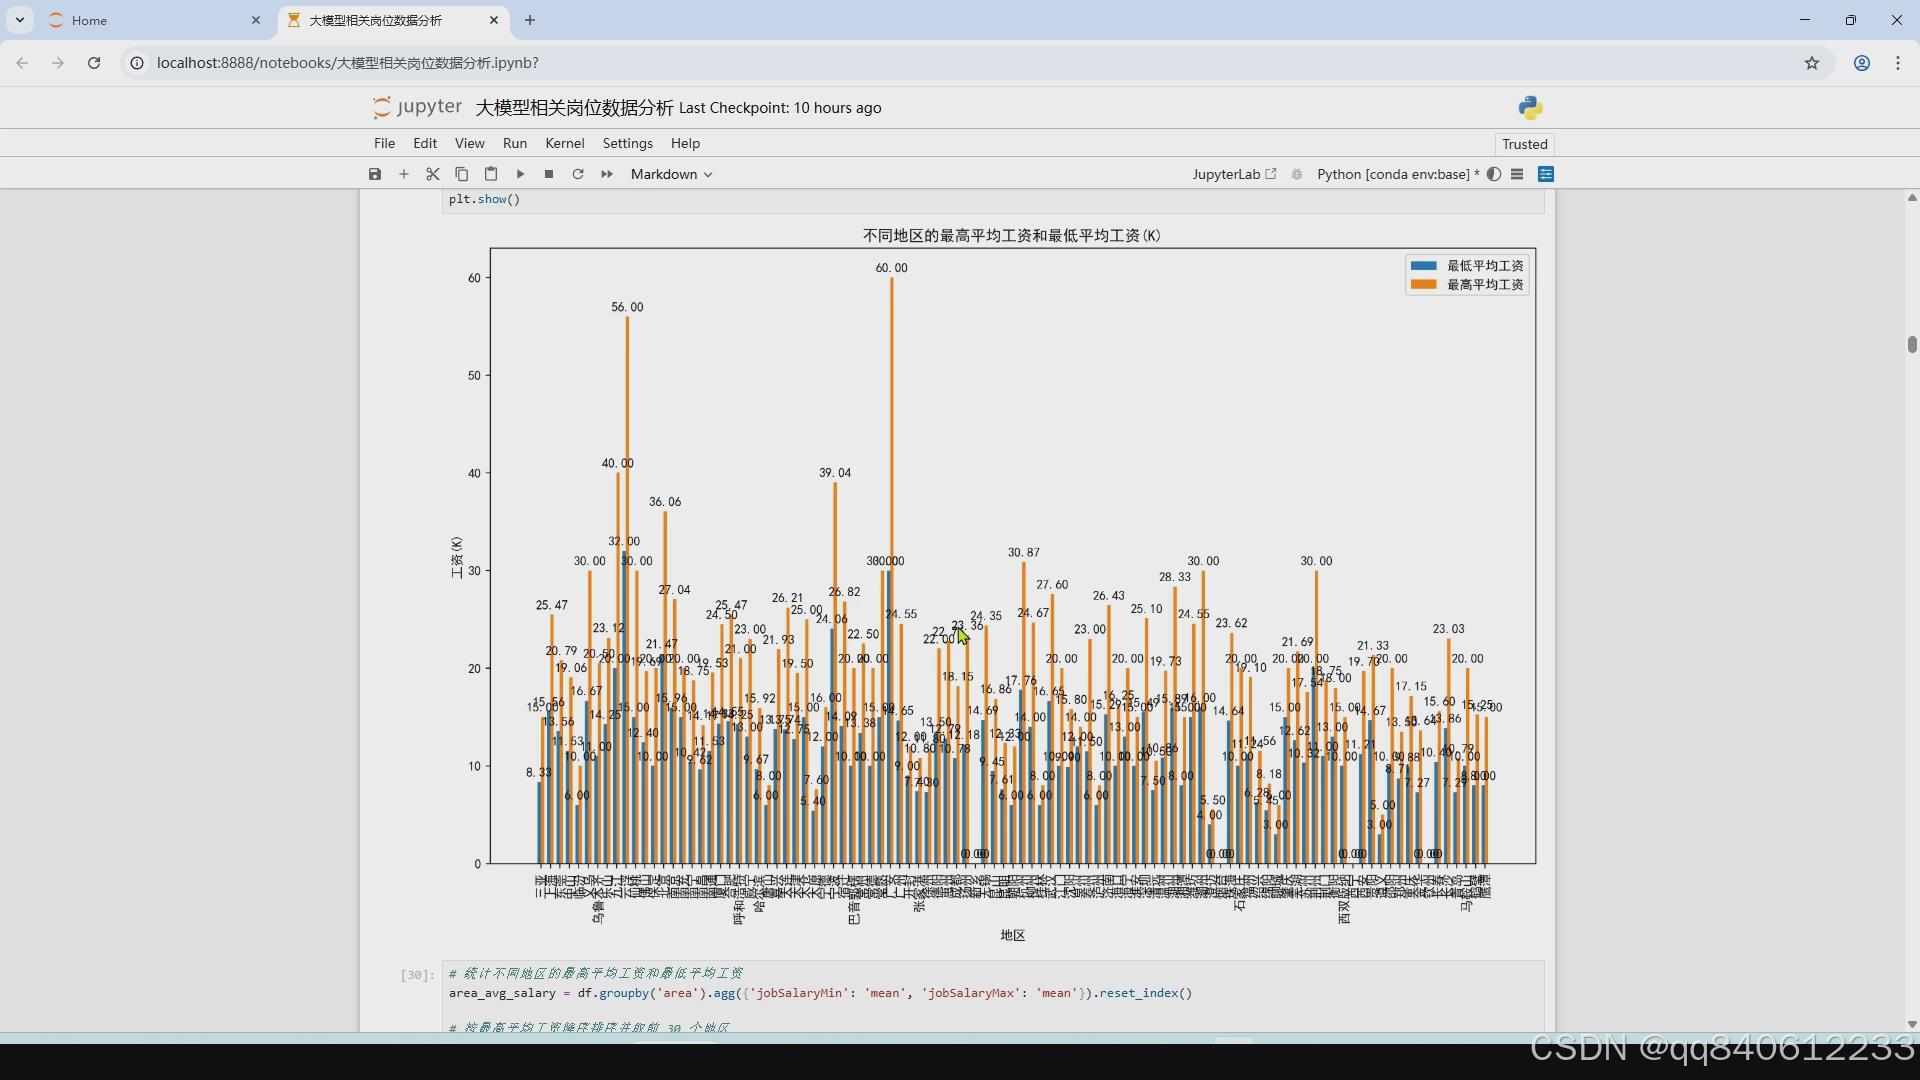Save the notebook with the disk icon
The height and width of the screenshot is (1080, 1920).
coord(375,174)
